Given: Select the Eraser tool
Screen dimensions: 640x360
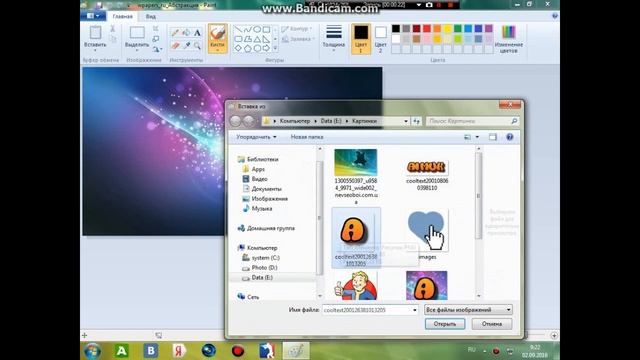Looking at the screenshot, I should 175,45.
